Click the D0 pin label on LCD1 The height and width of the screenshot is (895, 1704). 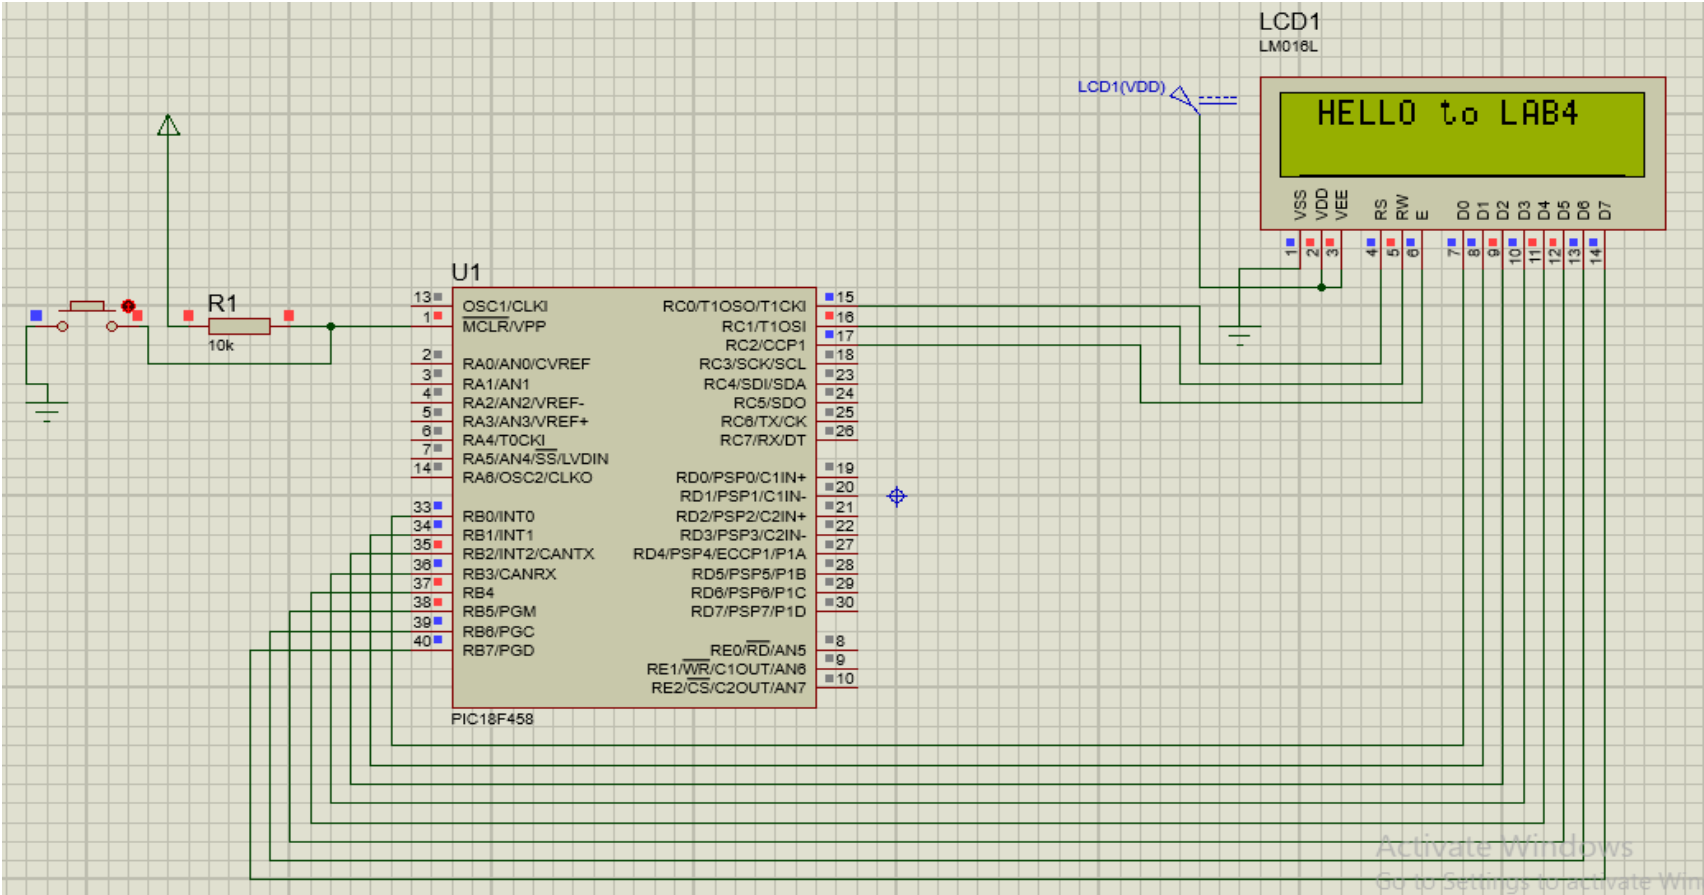coord(1464,210)
